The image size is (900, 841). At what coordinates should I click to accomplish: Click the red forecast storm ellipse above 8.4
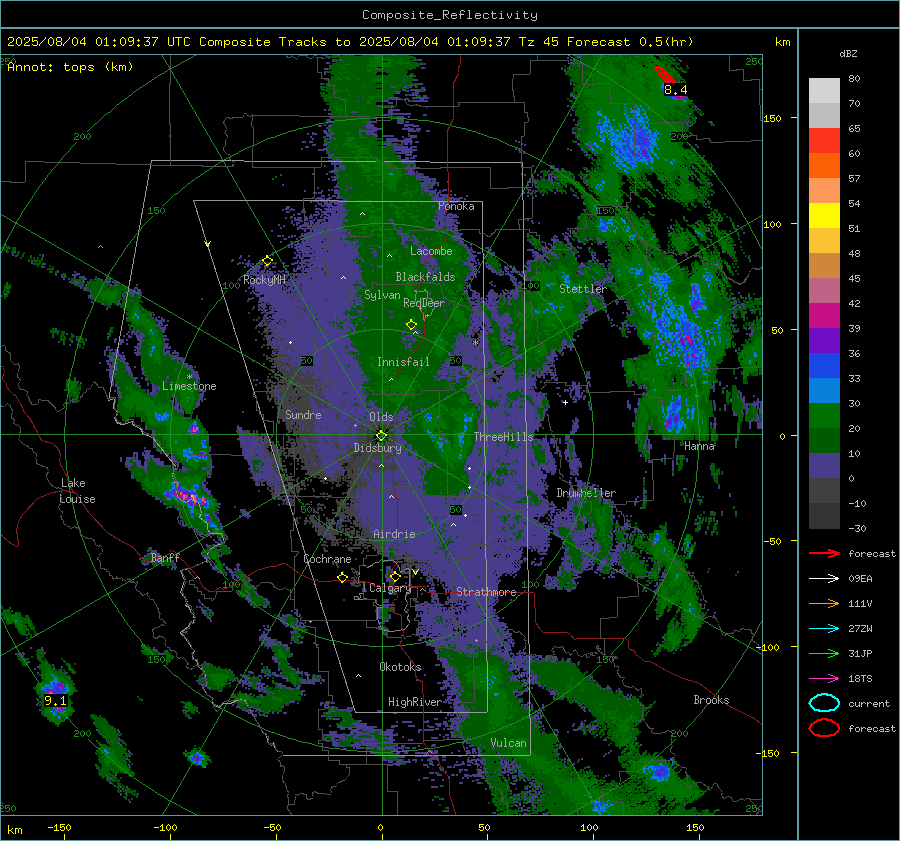click(x=665, y=75)
